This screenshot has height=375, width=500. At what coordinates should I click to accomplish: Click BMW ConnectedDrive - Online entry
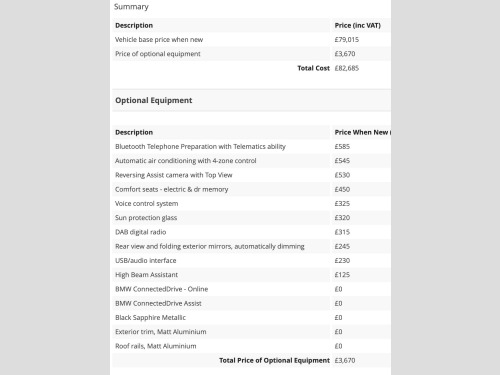(x=162, y=289)
